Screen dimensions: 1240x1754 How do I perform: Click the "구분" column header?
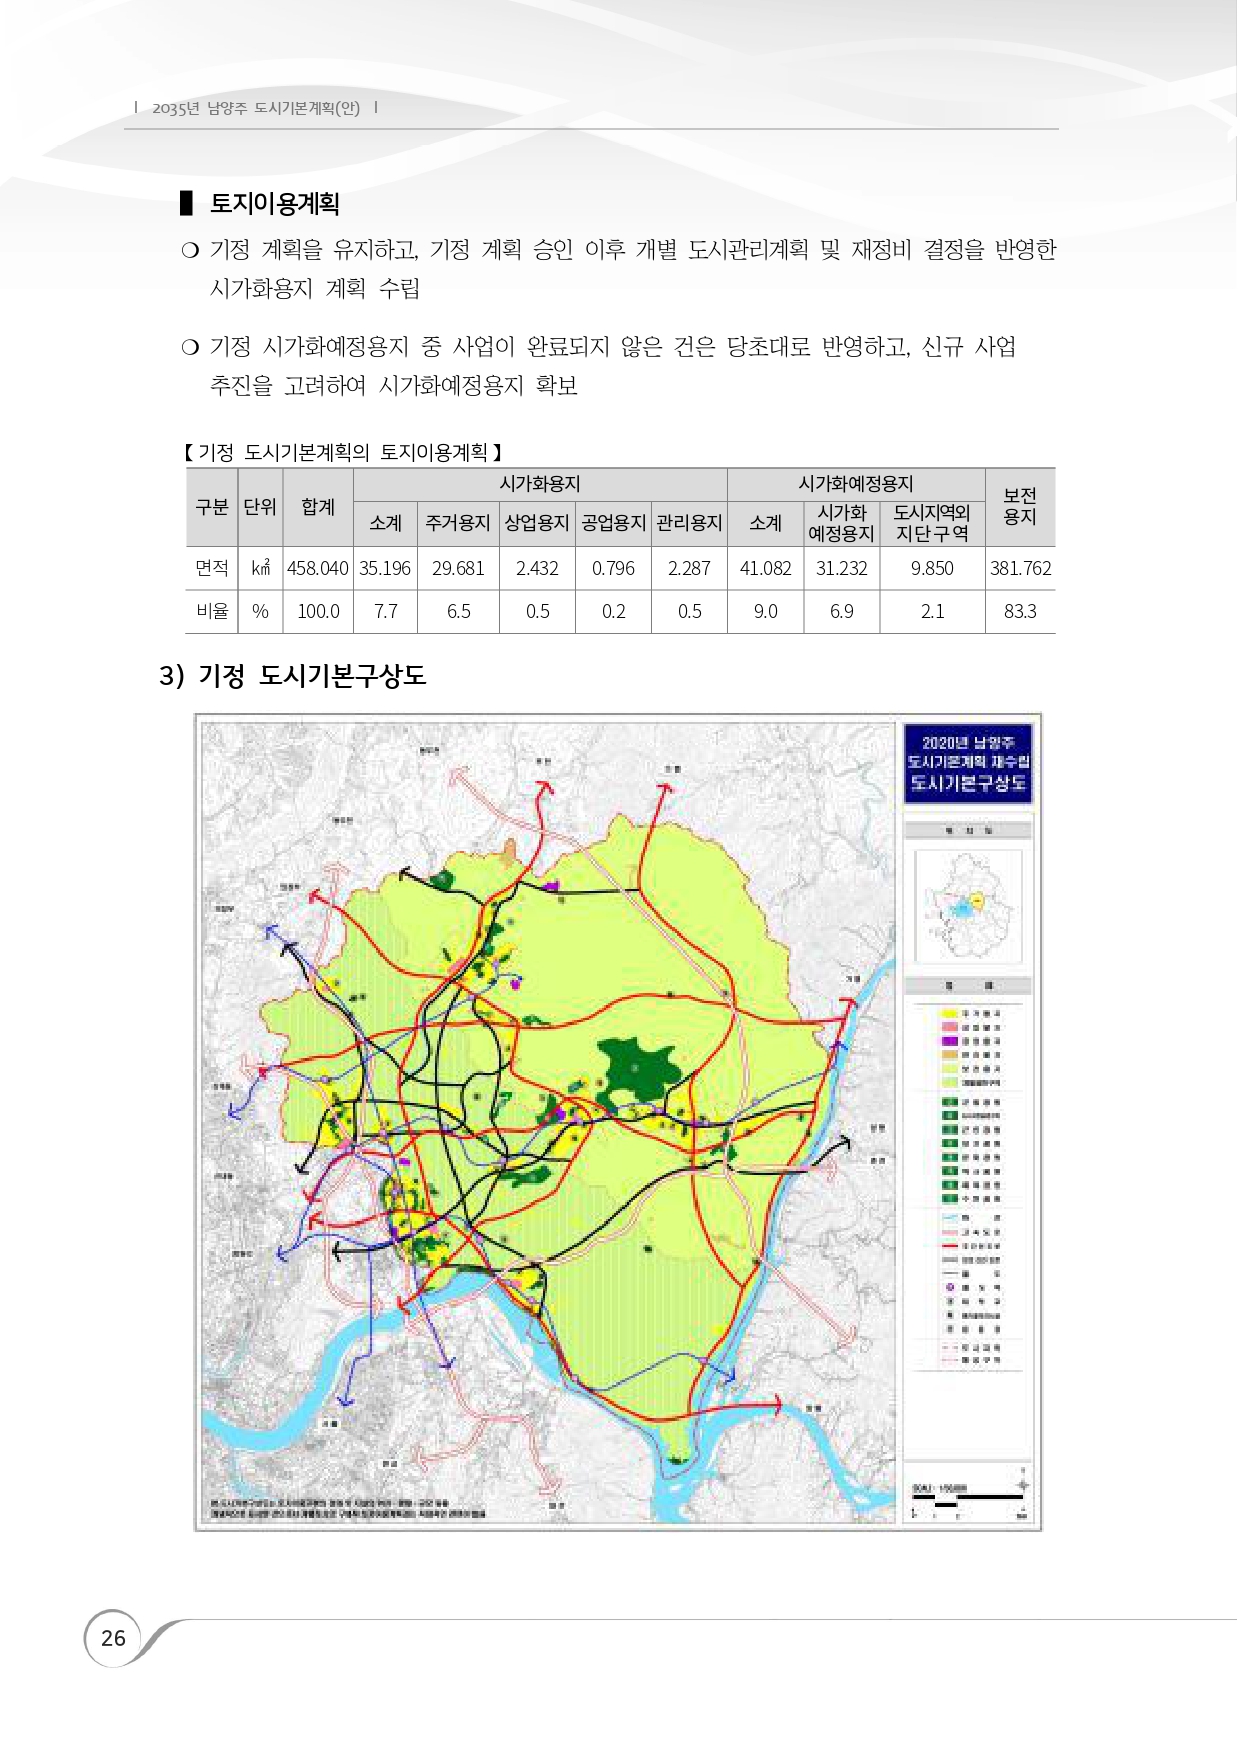(x=212, y=507)
